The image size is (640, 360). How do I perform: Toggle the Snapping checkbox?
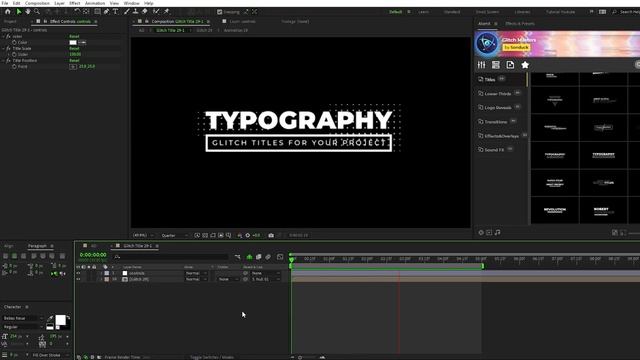point(220,12)
